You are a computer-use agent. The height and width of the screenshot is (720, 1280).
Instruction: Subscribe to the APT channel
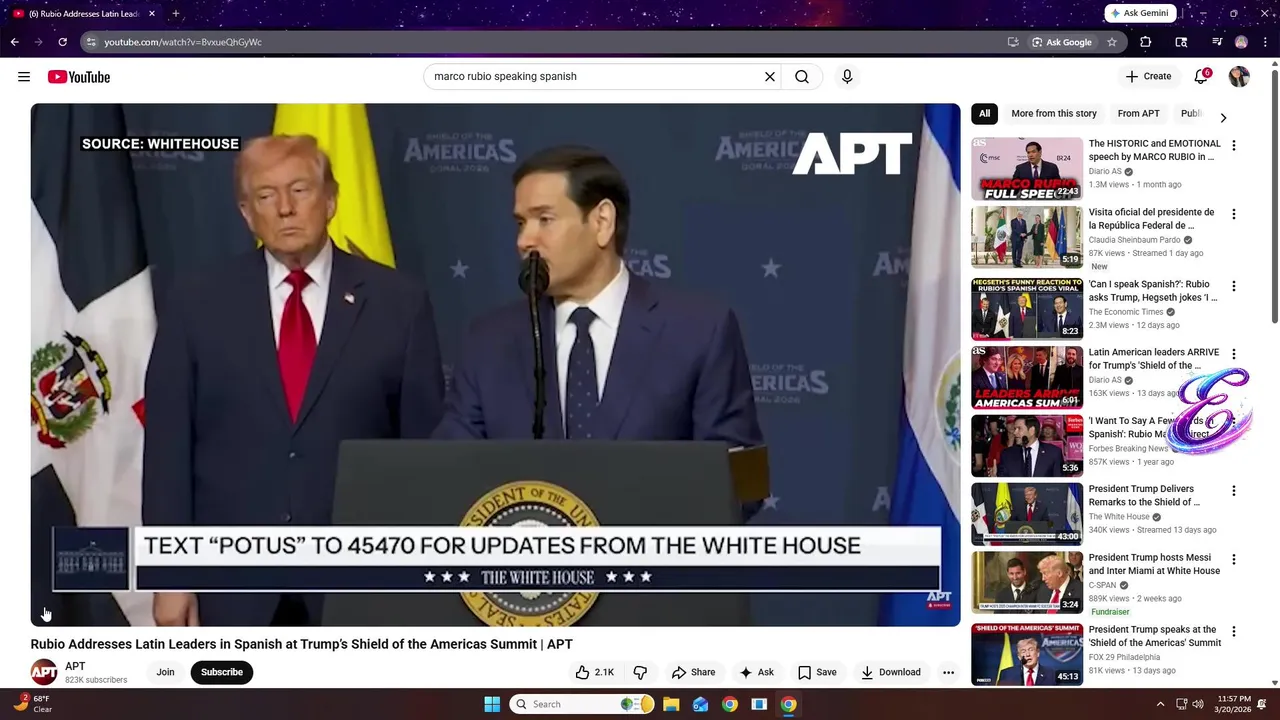(222, 672)
